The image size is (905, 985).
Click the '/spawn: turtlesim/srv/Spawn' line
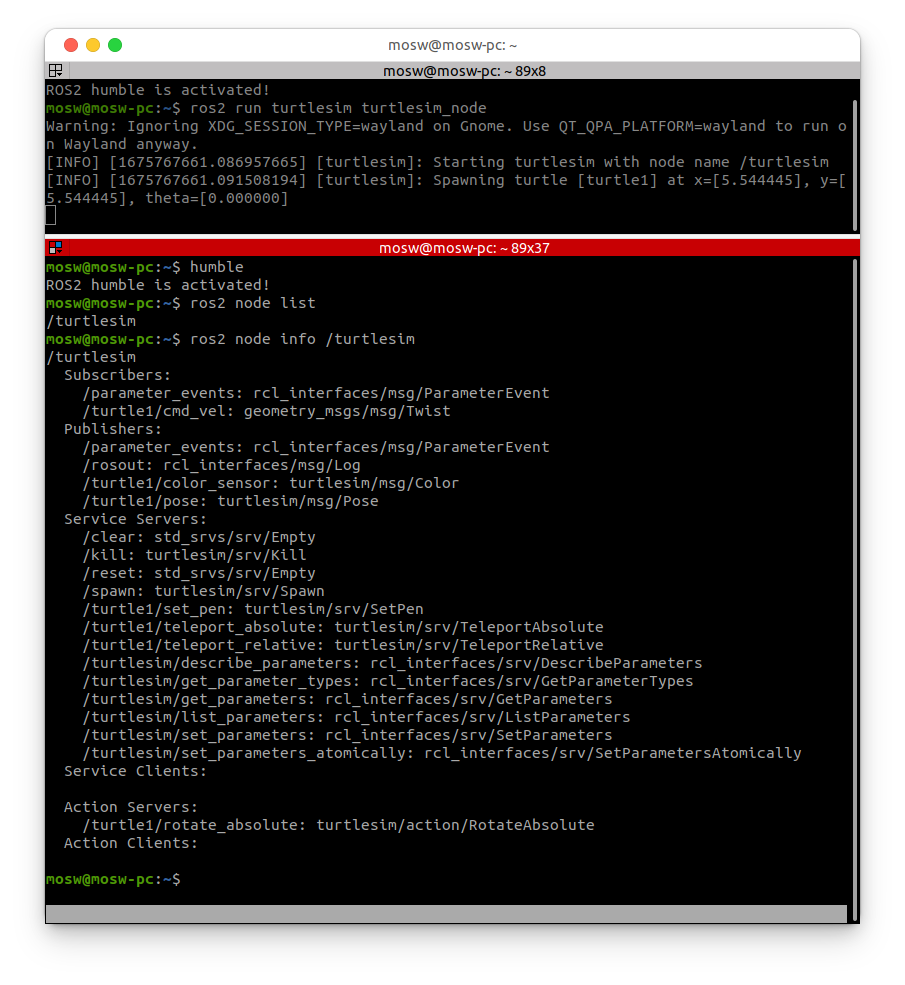tap(203, 591)
